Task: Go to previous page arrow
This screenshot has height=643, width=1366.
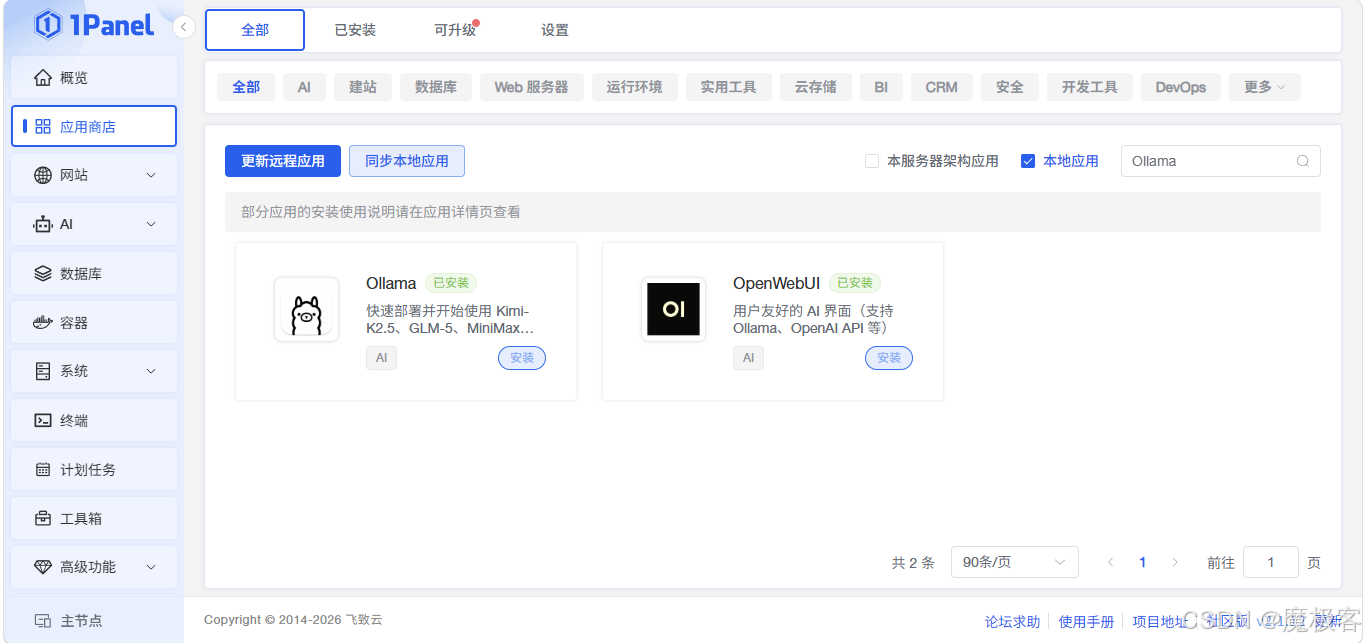Action: [x=1110, y=562]
